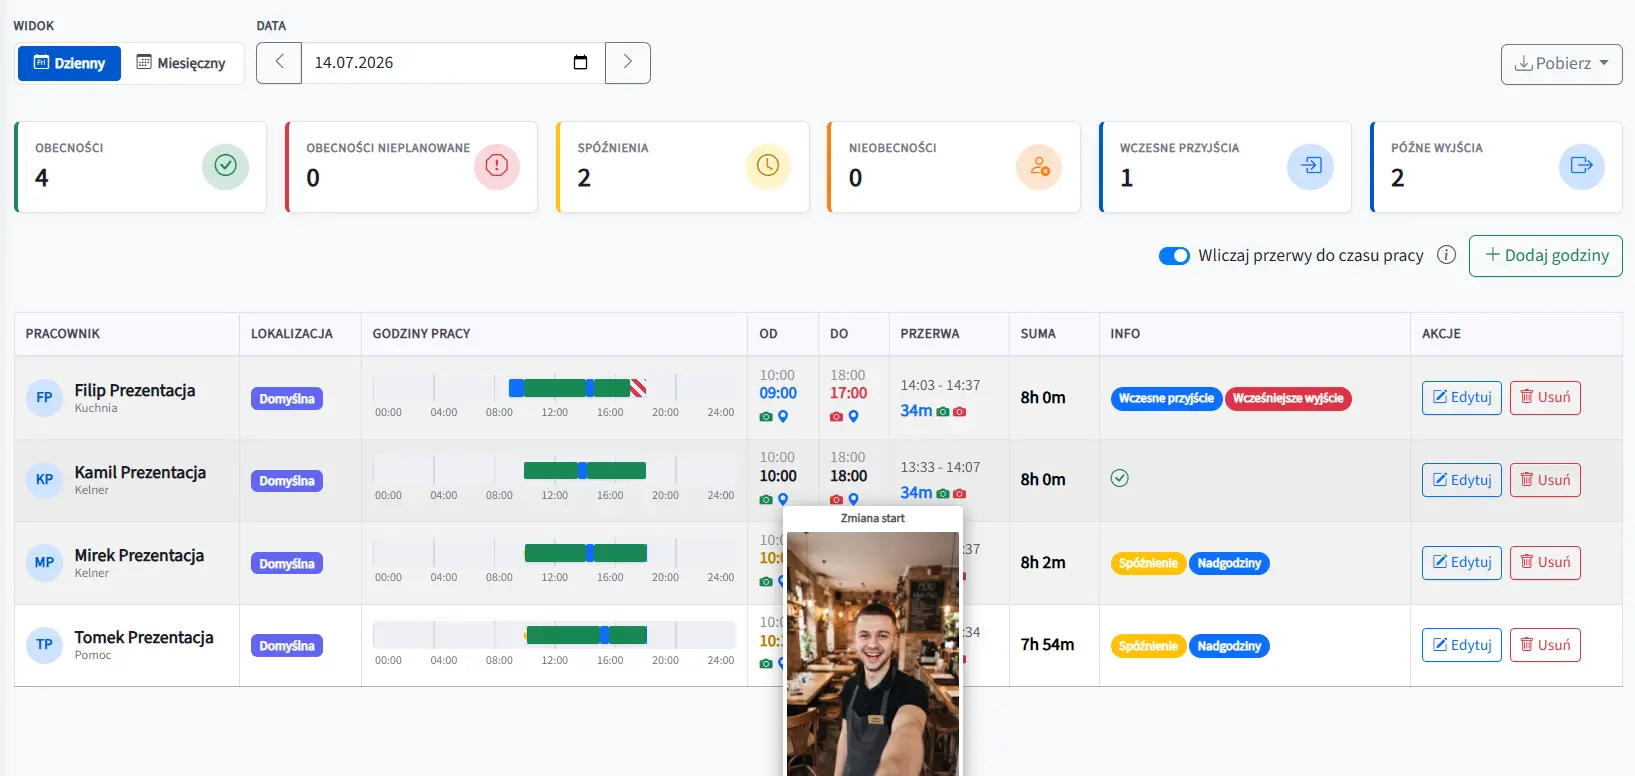This screenshot has height=776, width=1635.
Task: Open Kamil's shift end red camera icon
Action: pyautogui.click(x=836, y=499)
